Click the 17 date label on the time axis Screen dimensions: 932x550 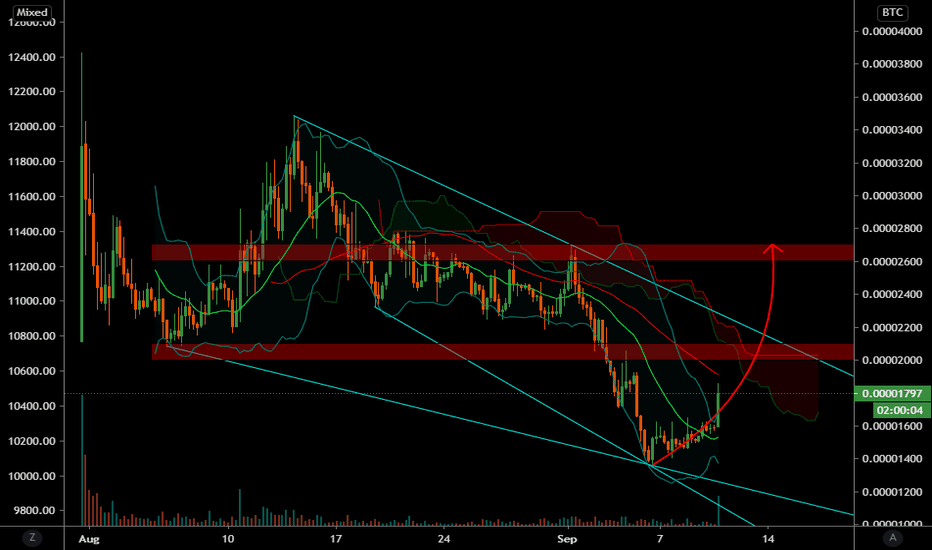click(336, 539)
